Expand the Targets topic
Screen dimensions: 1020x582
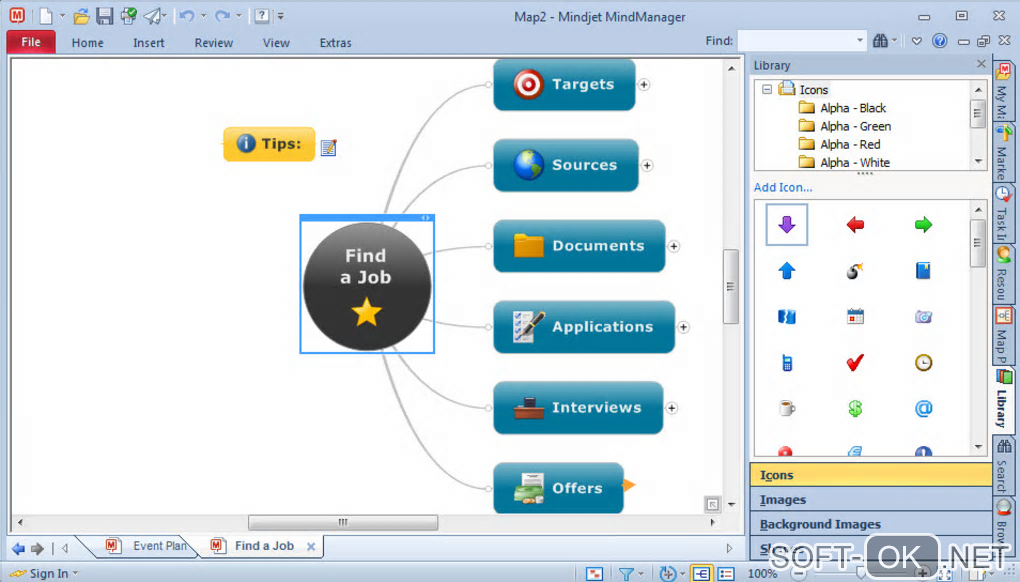643,85
